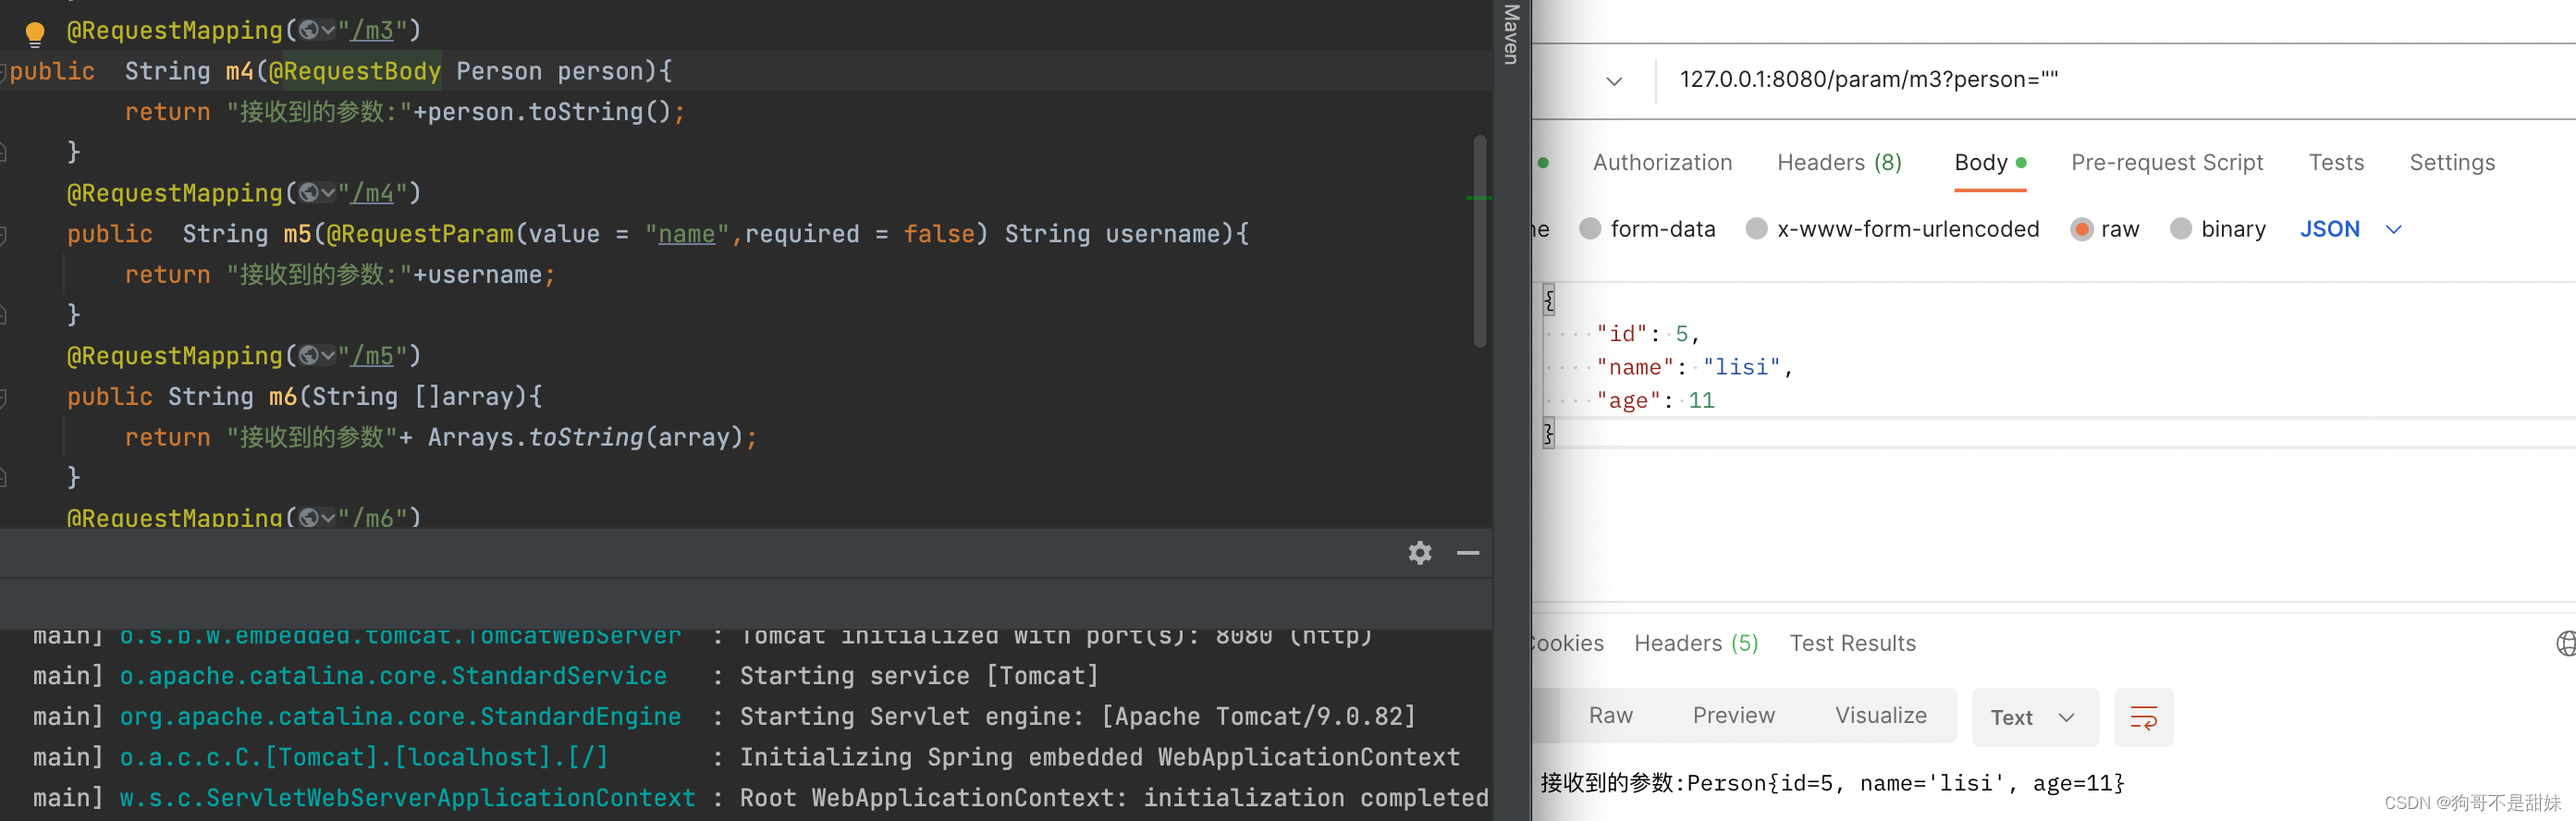Select the binary body option

point(2181,229)
